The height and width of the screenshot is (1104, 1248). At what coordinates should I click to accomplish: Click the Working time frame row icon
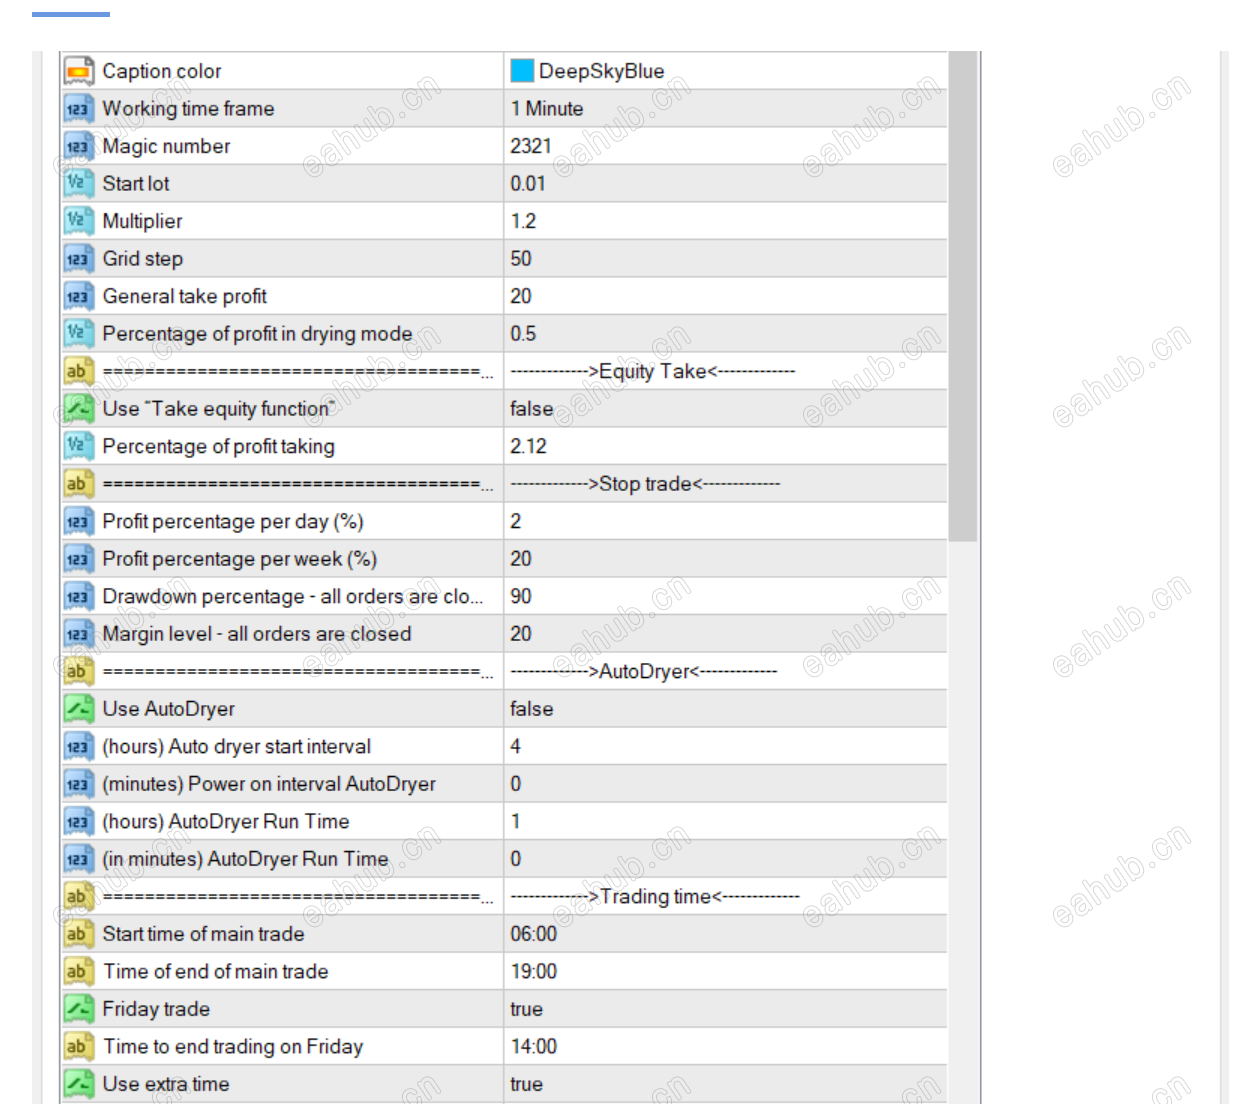[x=78, y=108]
